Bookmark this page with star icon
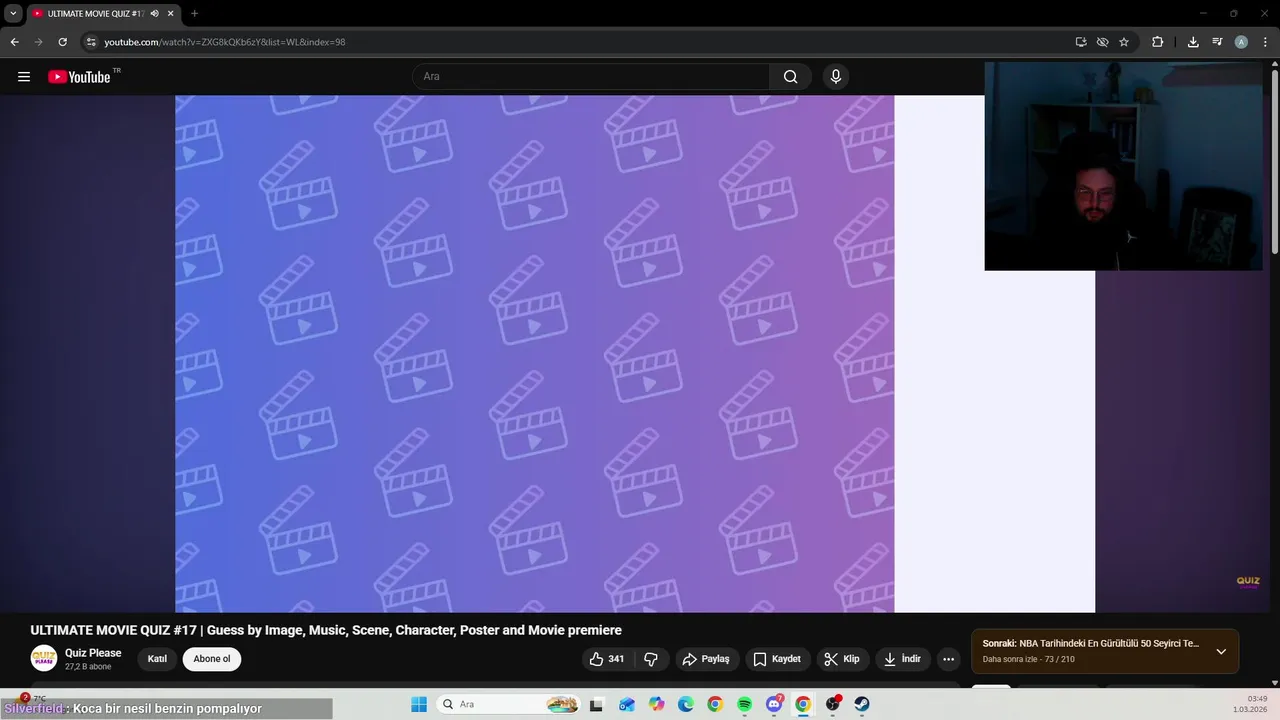 pos(1124,42)
